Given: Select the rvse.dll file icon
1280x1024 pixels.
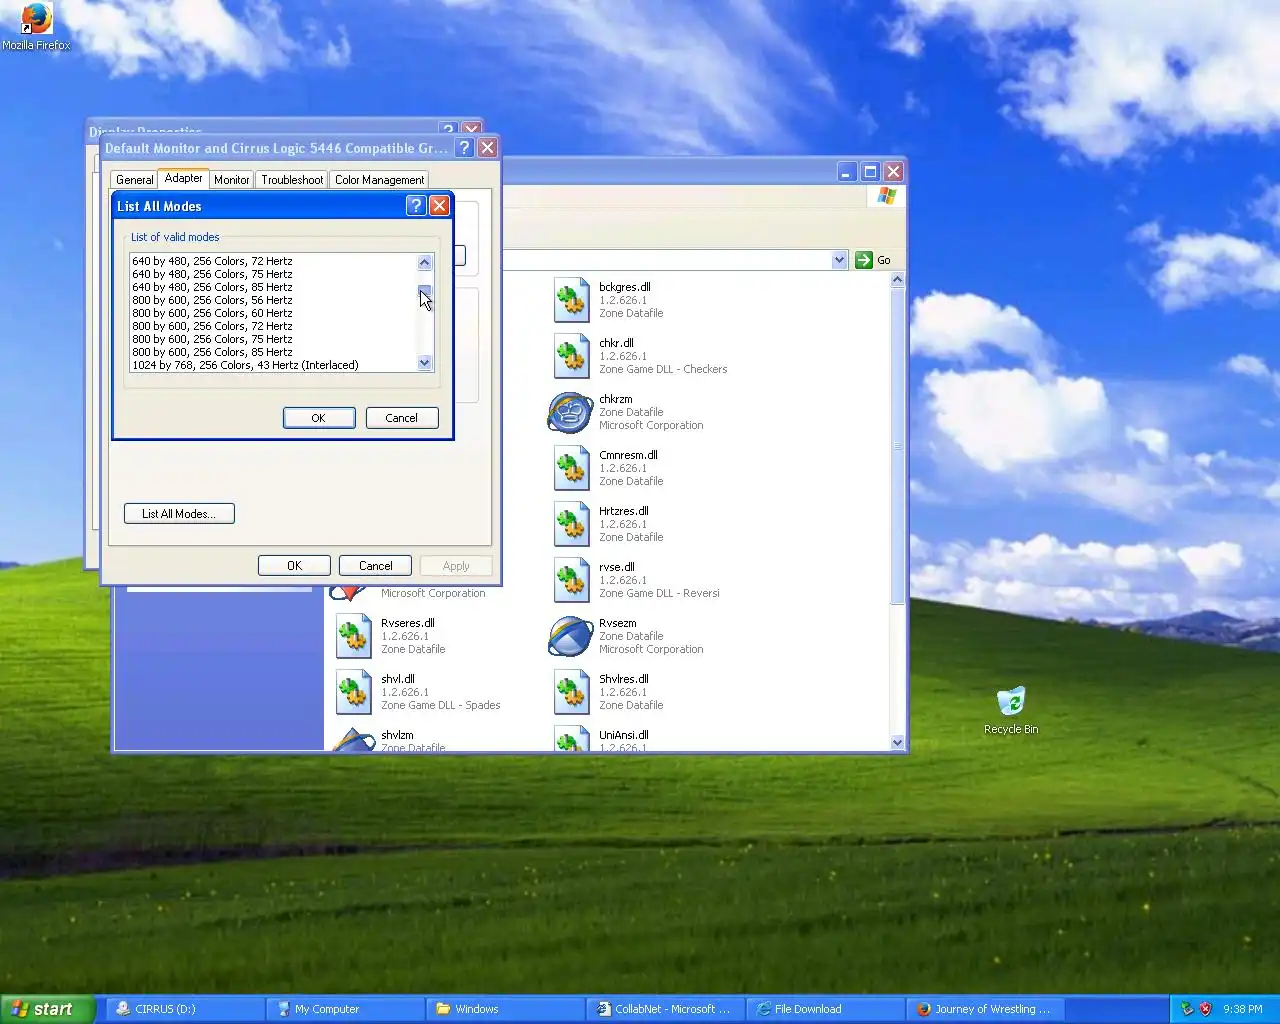Looking at the screenshot, I should 571,580.
